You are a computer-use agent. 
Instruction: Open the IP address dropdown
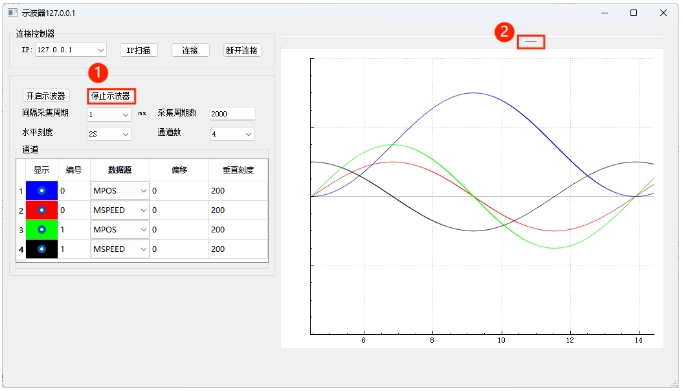click(x=71, y=50)
